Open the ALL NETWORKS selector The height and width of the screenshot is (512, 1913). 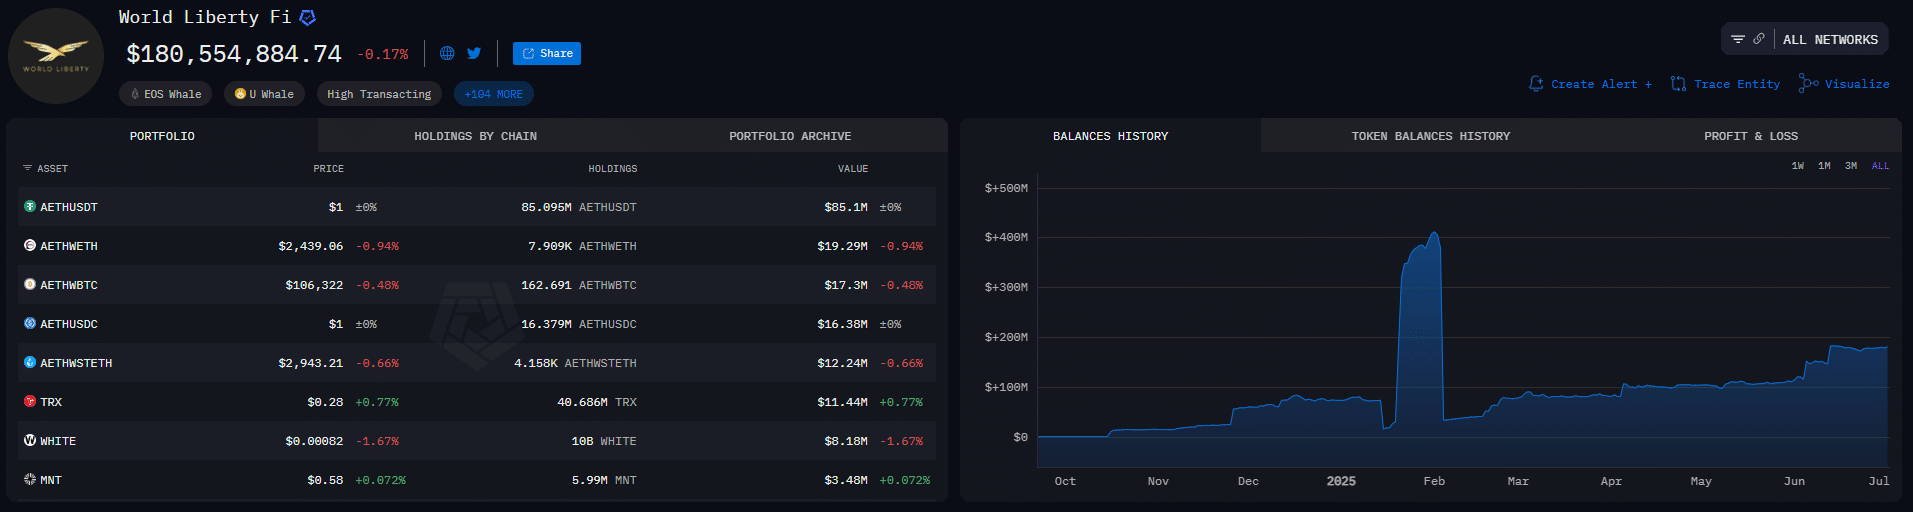coord(1830,40)
